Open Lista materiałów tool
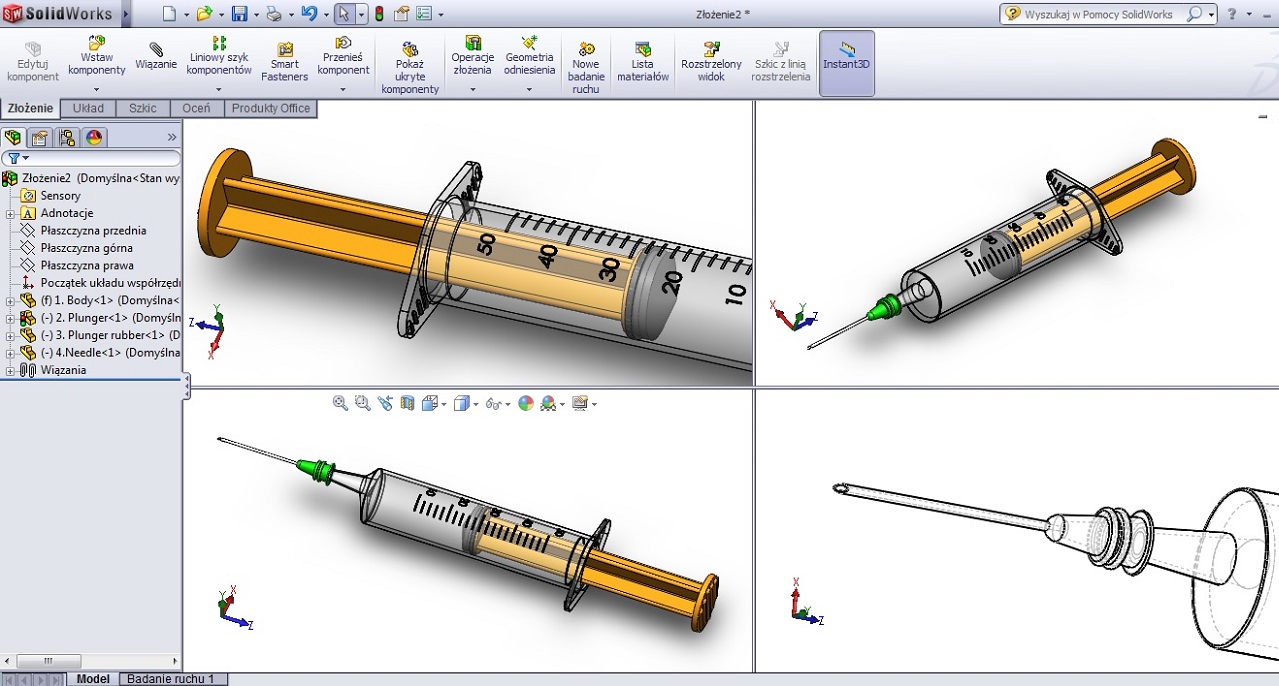The width and height of the screenshot is (1279, 686). point(643,62)
